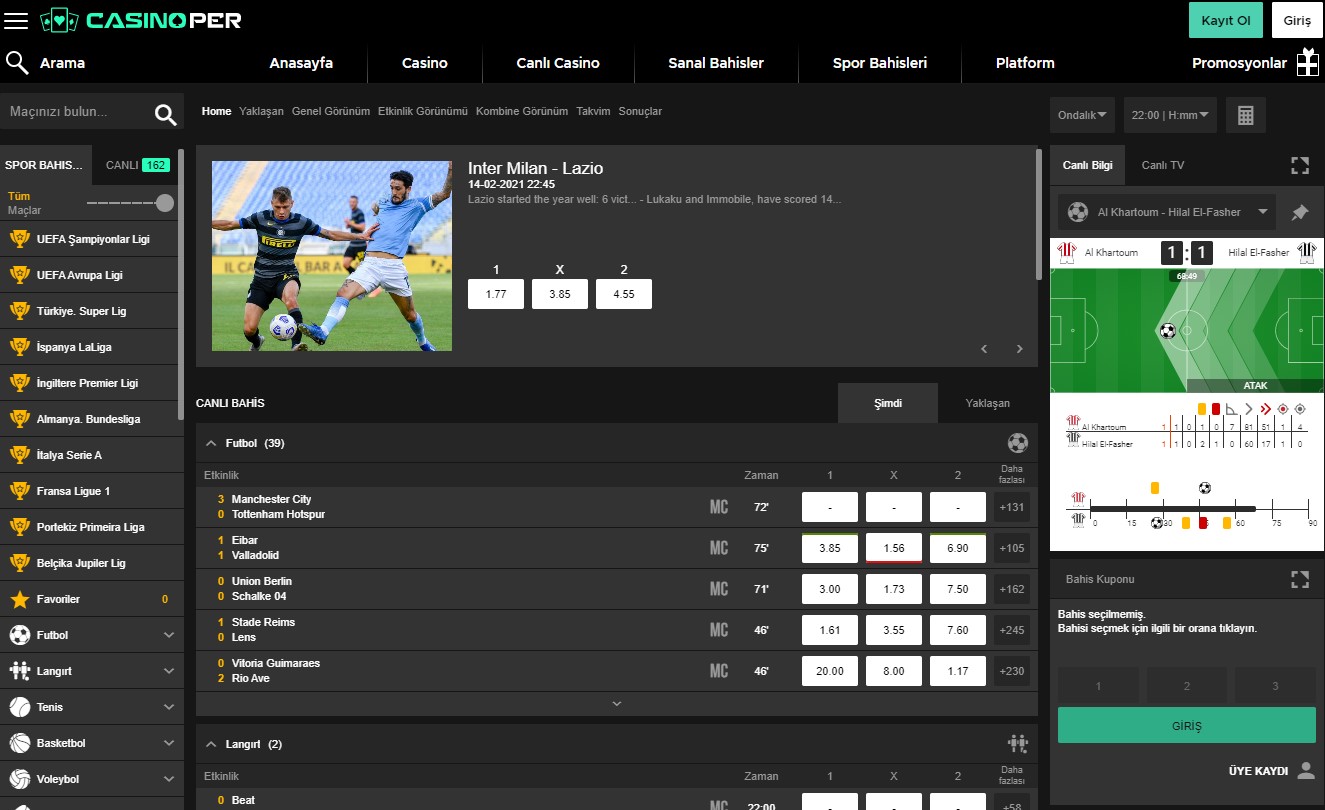Click the soccer ball icon in Futbol header

(1018, 443)
